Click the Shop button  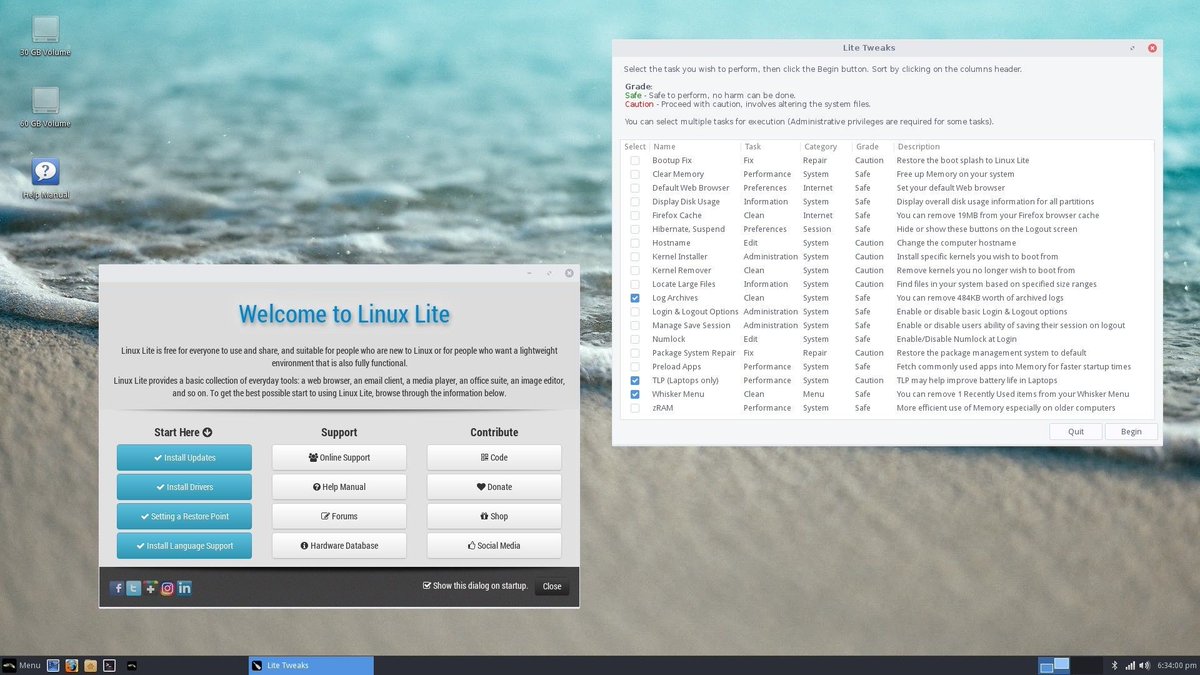click(x=494, y=516)
